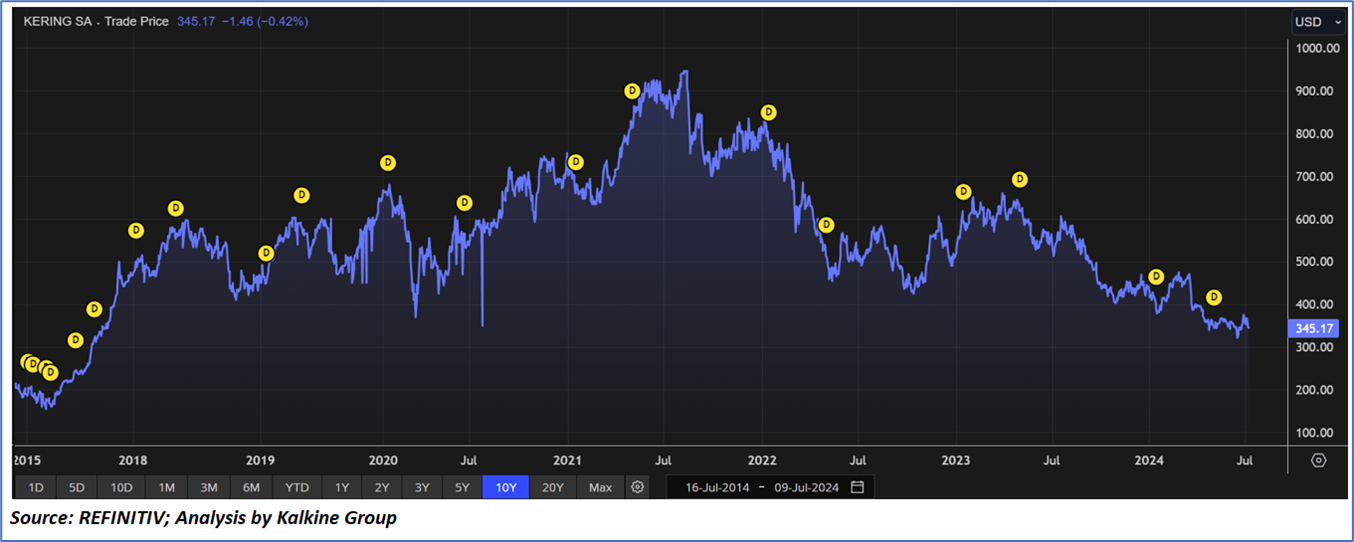1354x542 pixels.
Task: Click dividend marker near the 300 level after 2015
Action: [75, 340]
